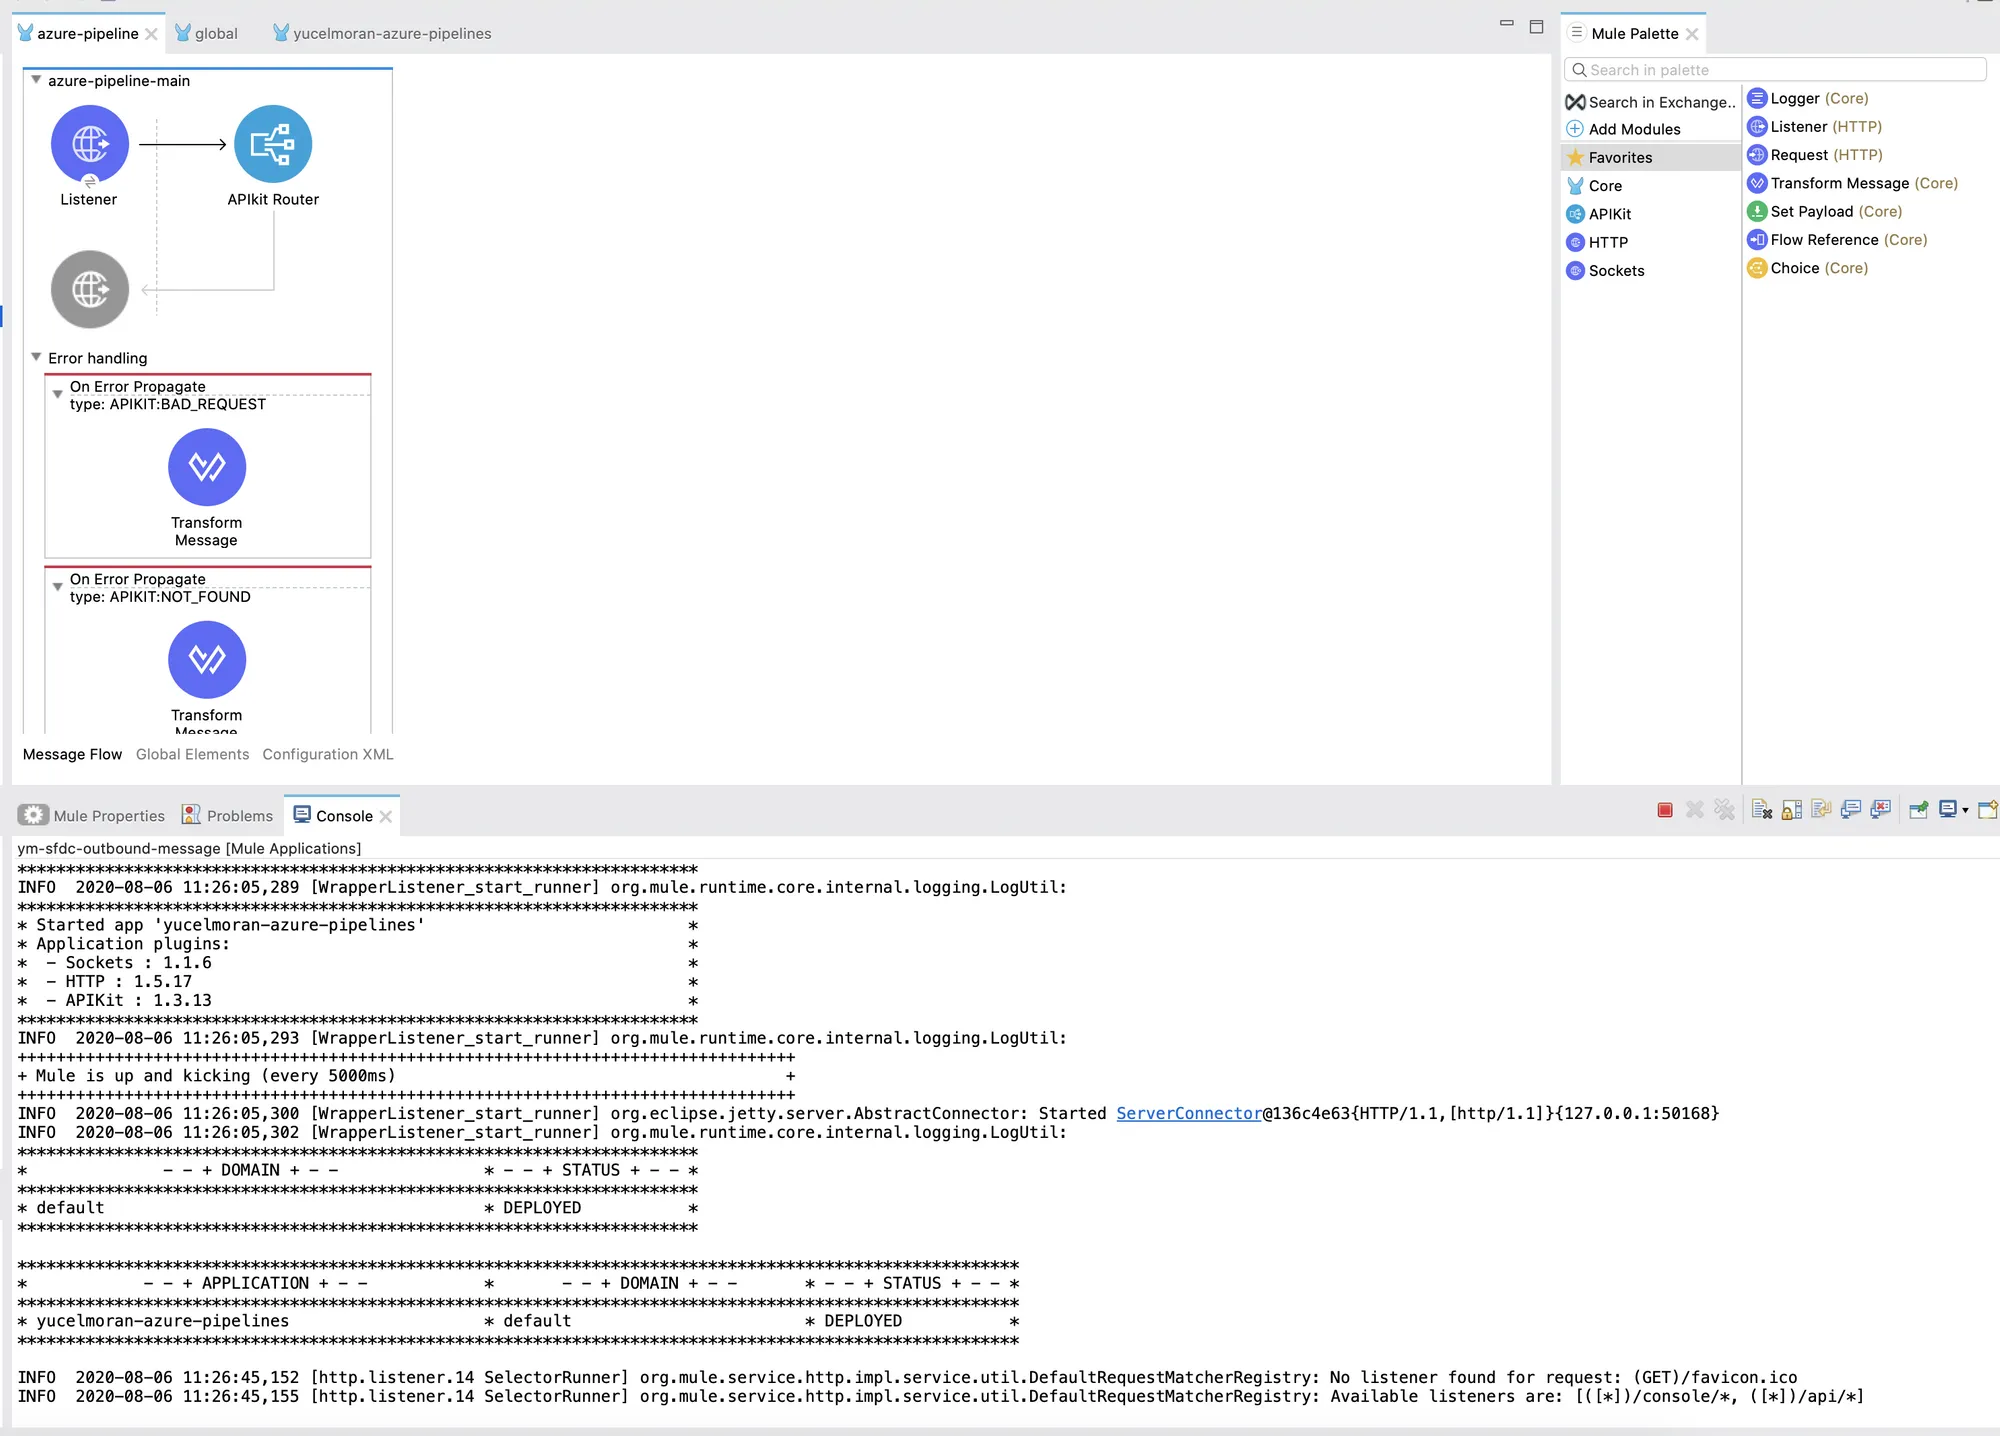Switch to Configuration XML view

[x=328, y=754]
